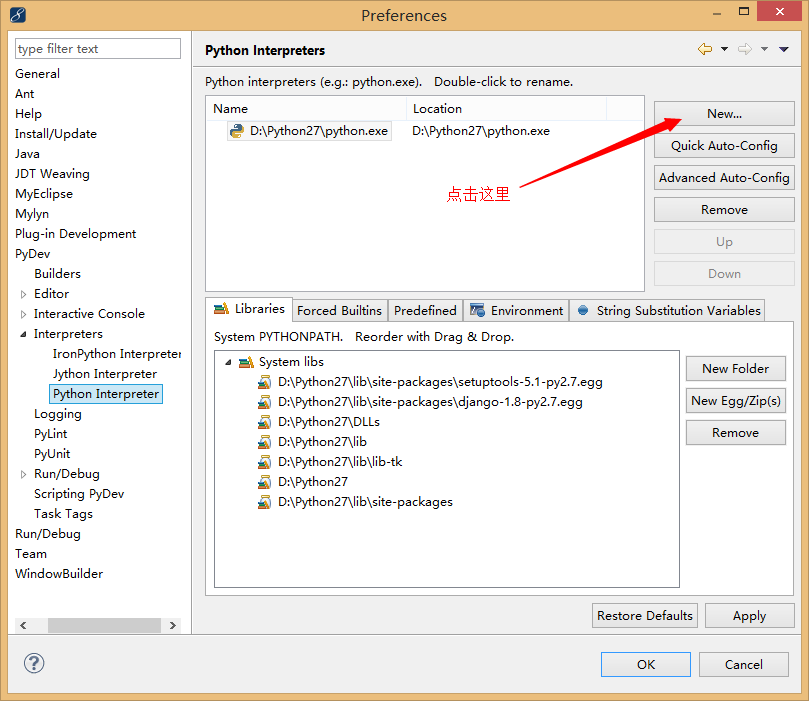Select Ant in the preferences tree

[x=25, y=94]
